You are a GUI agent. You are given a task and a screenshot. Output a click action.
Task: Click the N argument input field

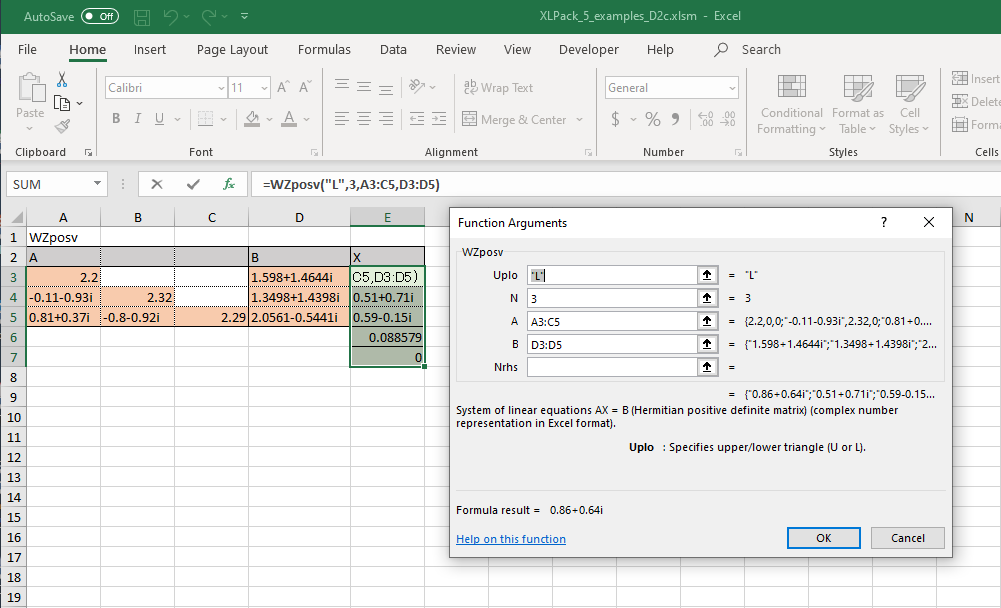tap(612, 298)
